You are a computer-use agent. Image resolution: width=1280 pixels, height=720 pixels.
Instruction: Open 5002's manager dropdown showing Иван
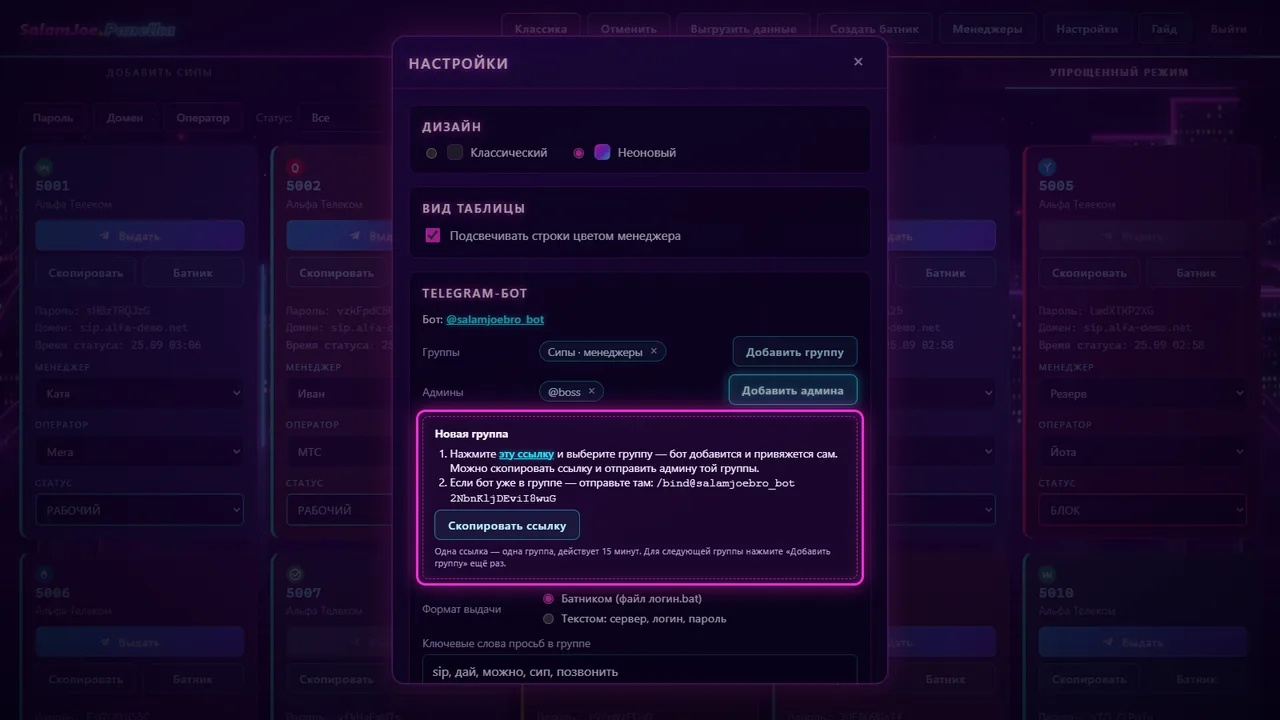pyautogui.click(x=340, y=394)
